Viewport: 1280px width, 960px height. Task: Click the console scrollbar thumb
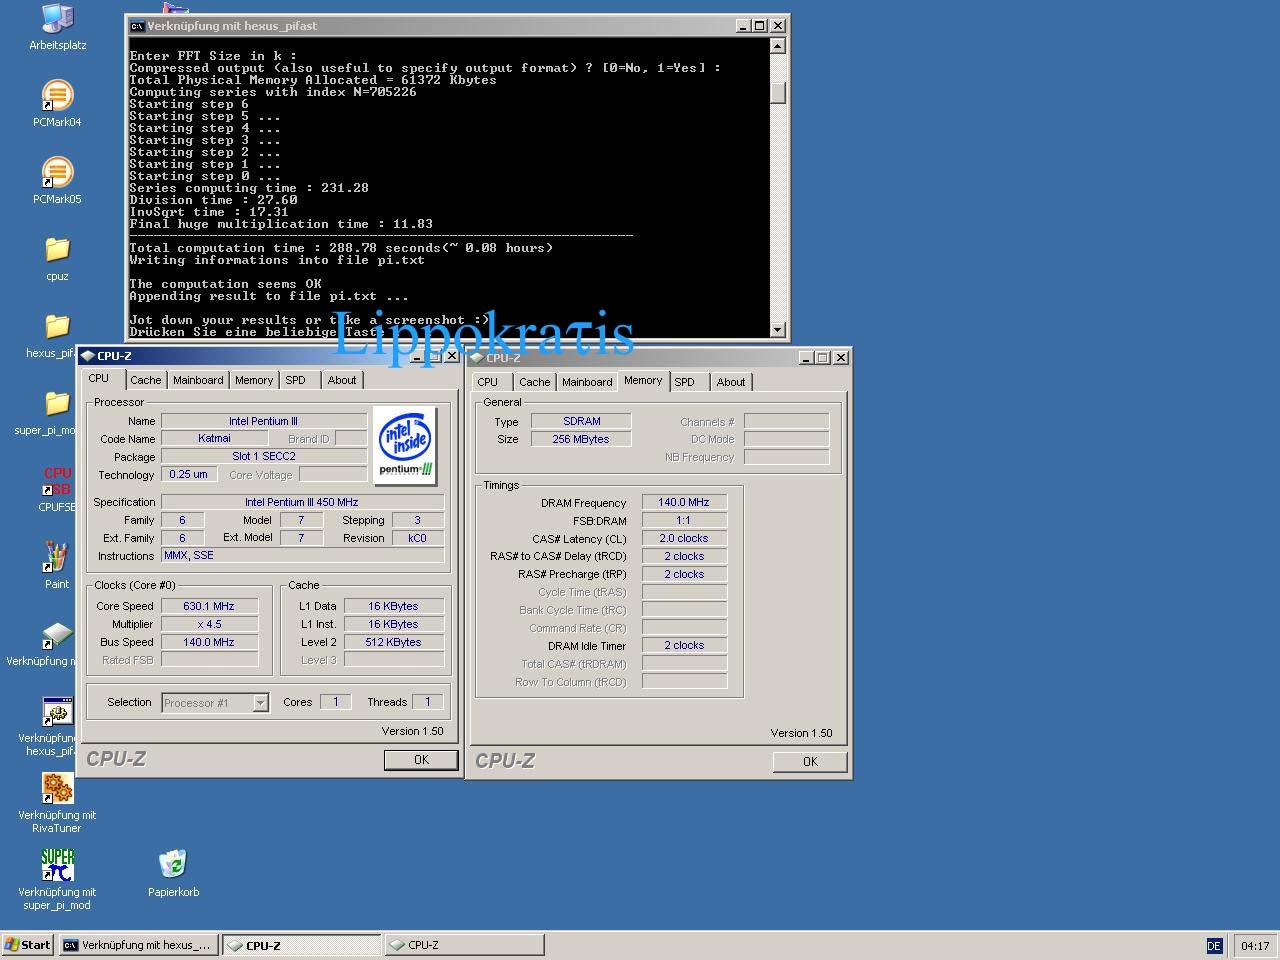coord(778,93)
